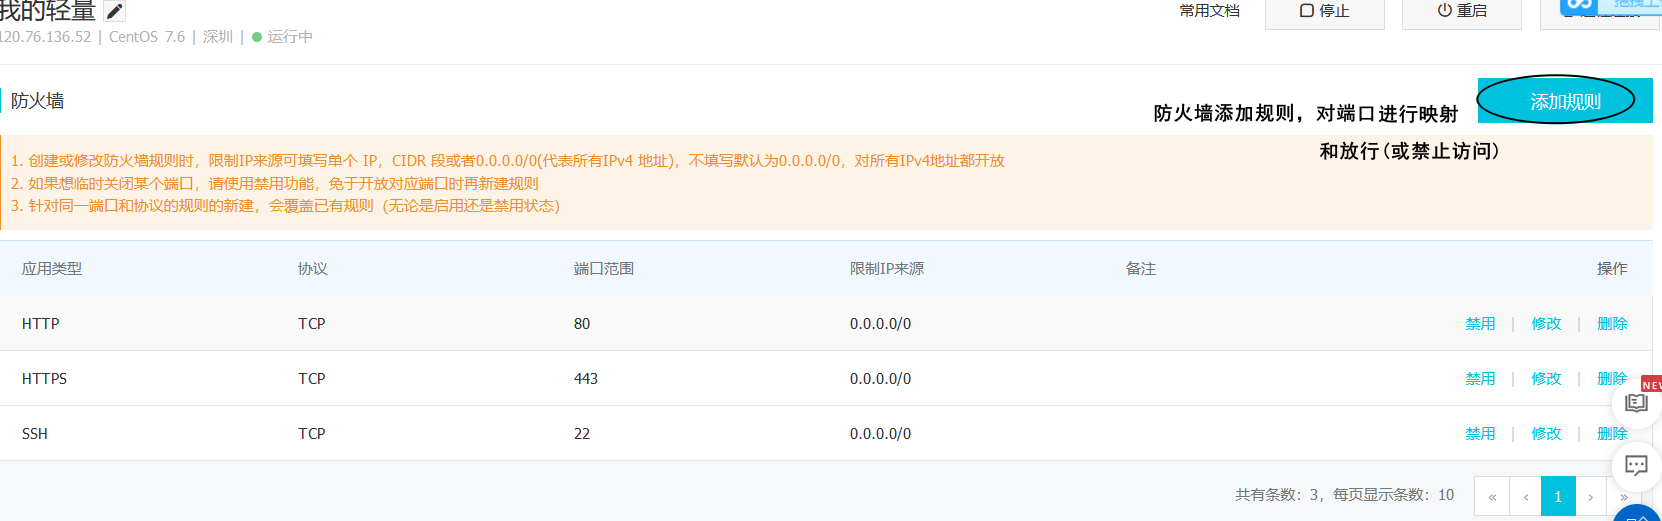
Task: Select page 1 in pagination
Action: 1558,496
